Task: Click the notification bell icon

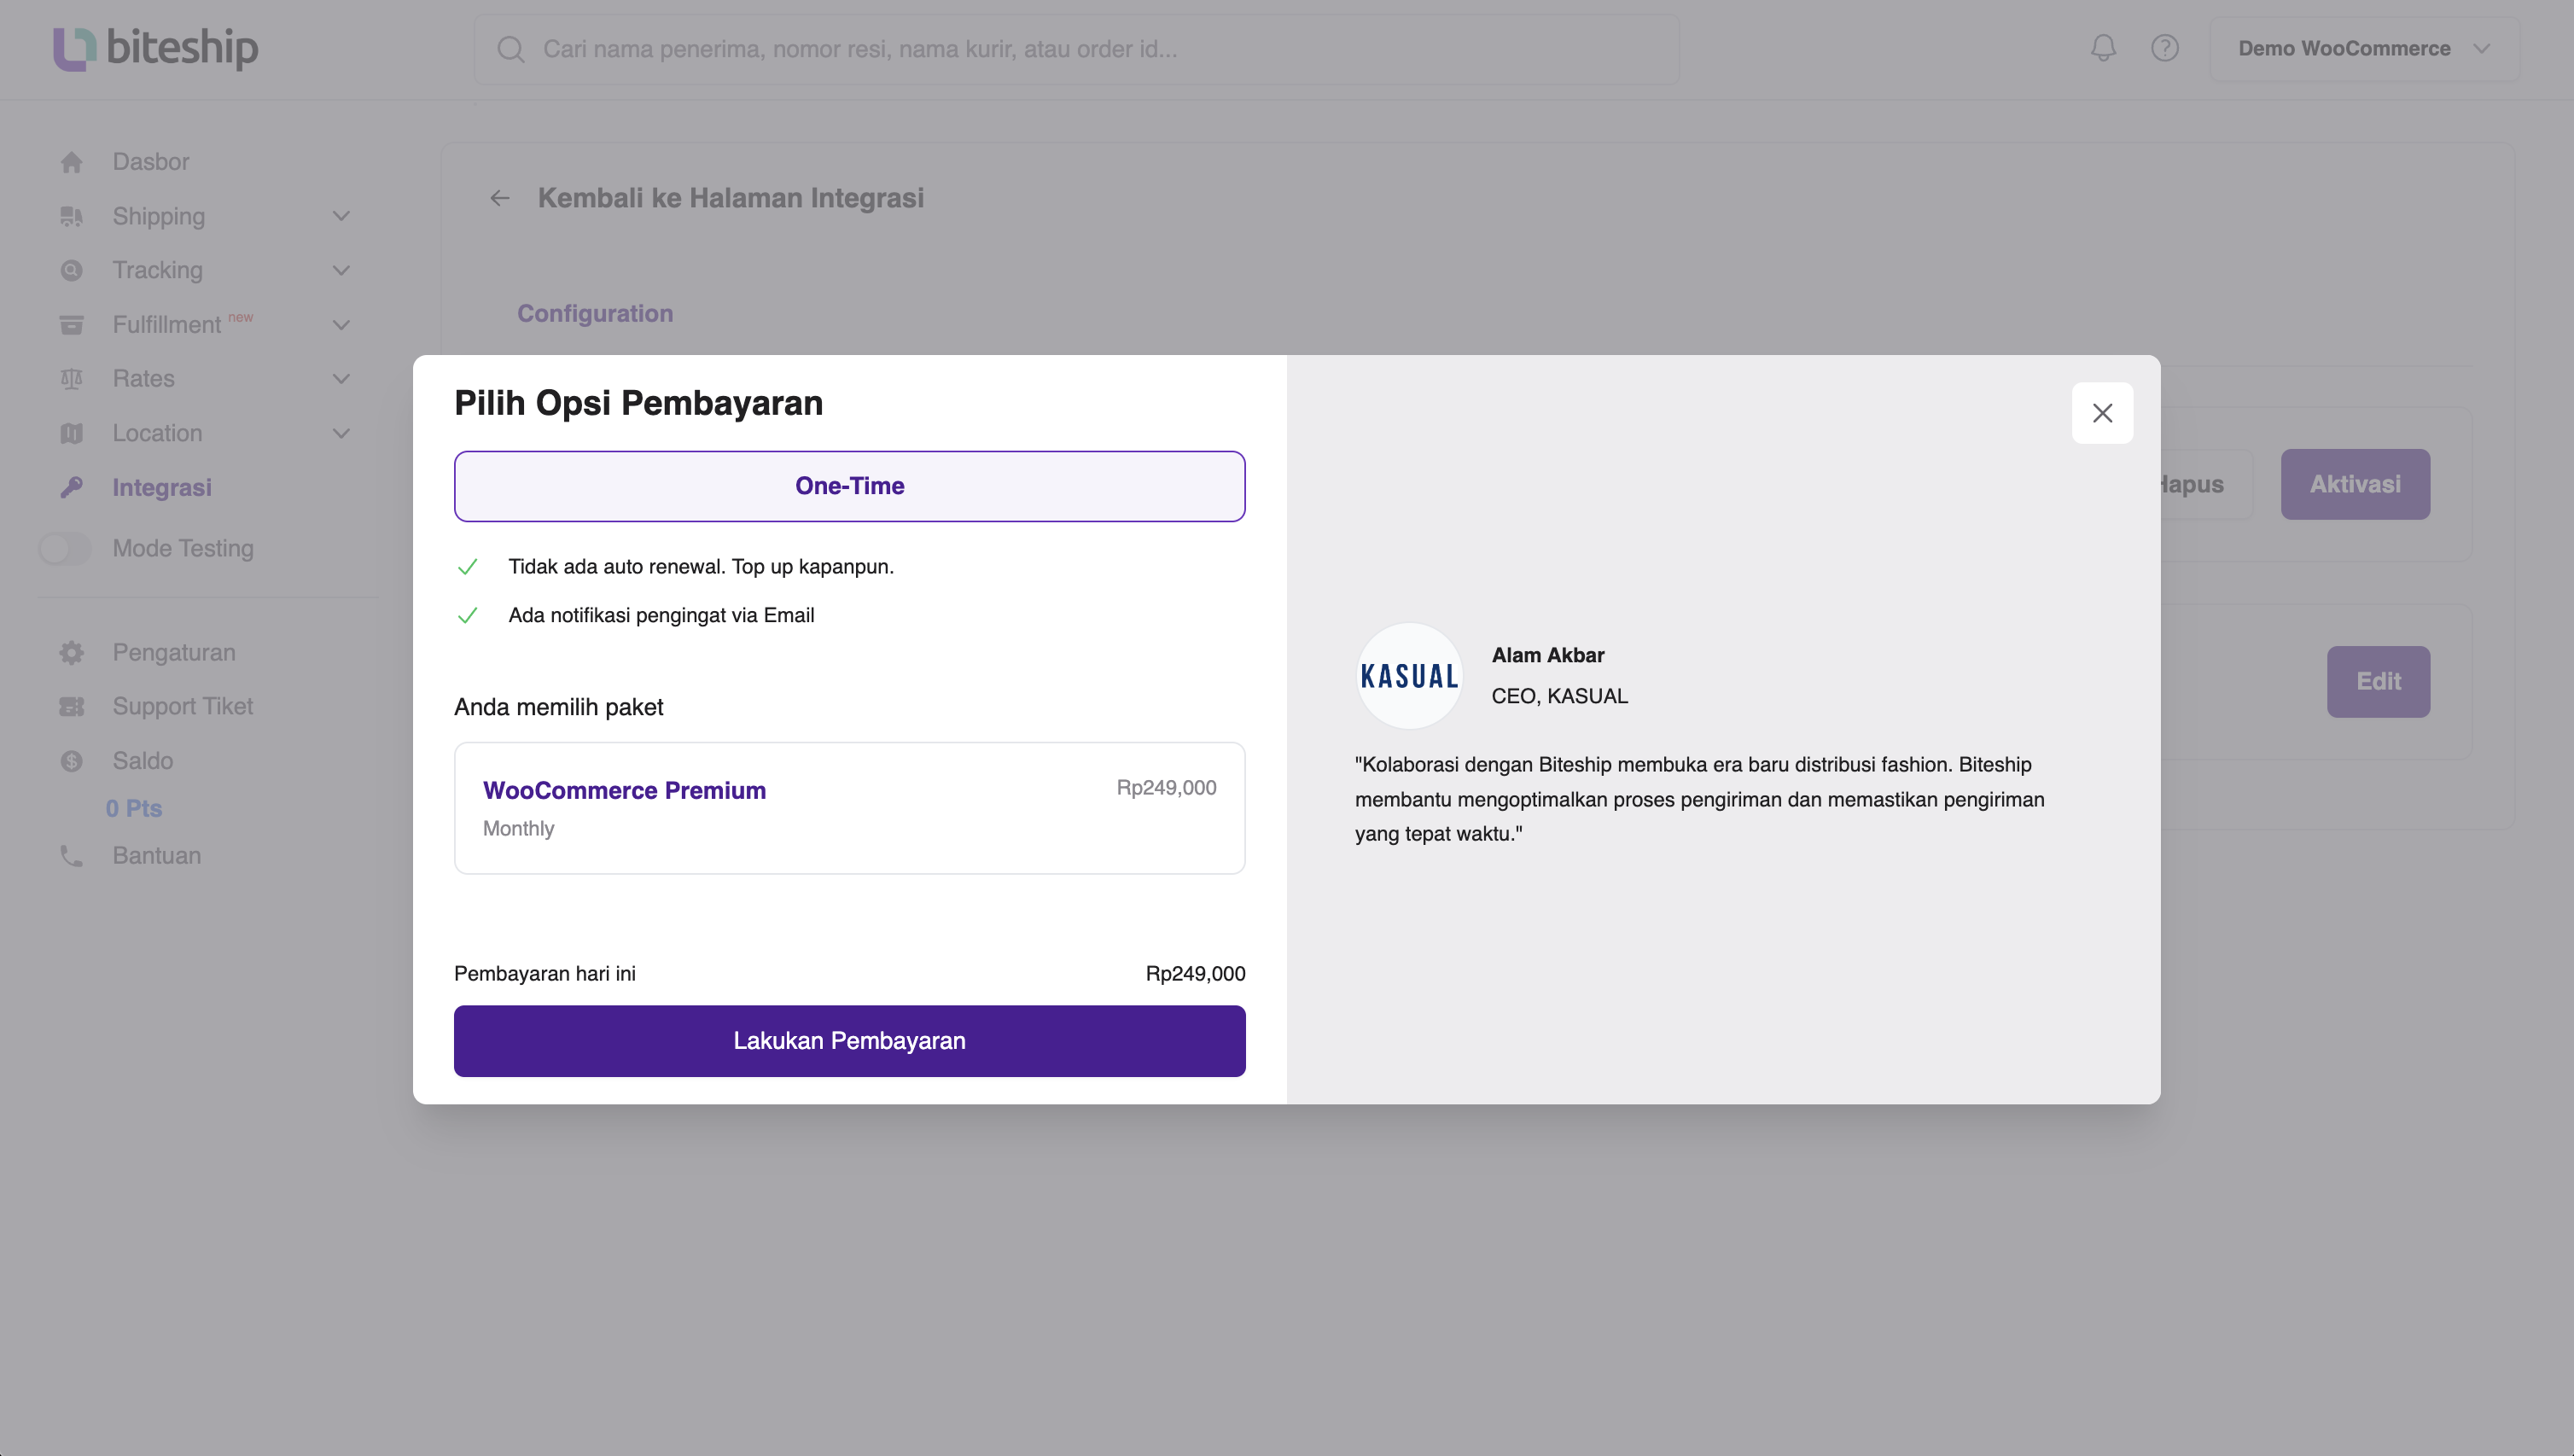Action: point(2102,48)
